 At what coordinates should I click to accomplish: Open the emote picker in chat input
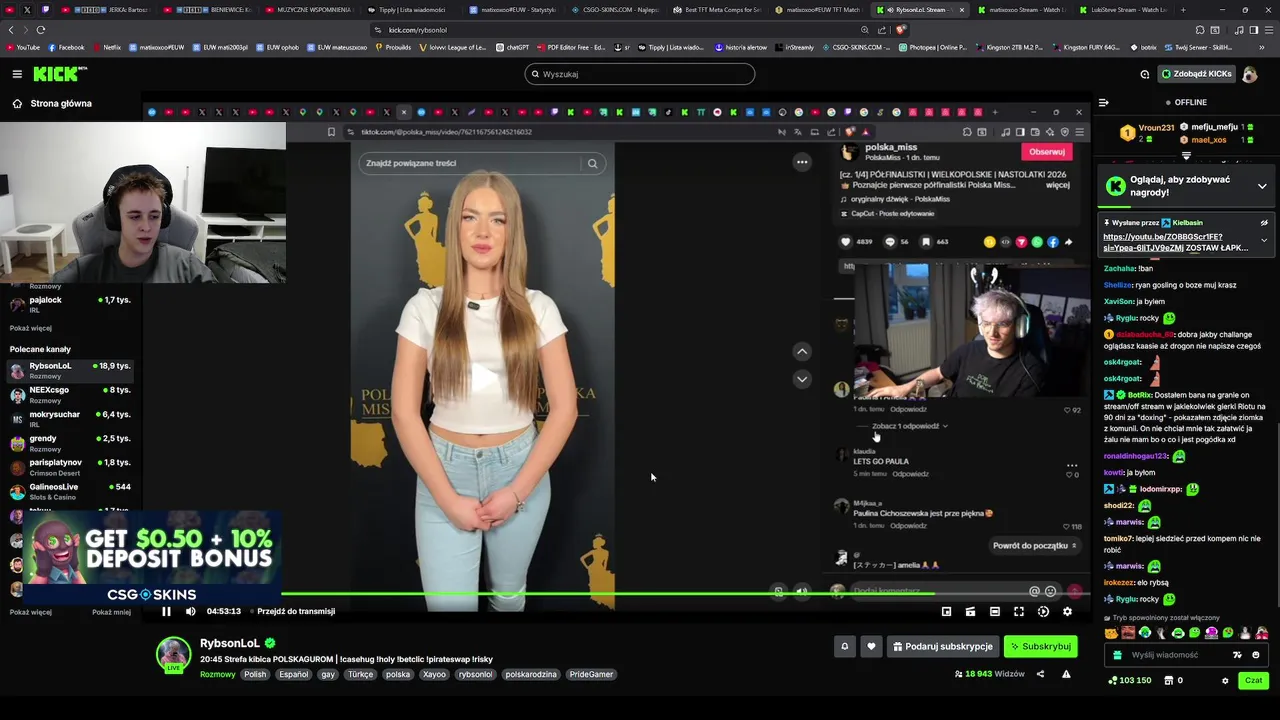1255,655
